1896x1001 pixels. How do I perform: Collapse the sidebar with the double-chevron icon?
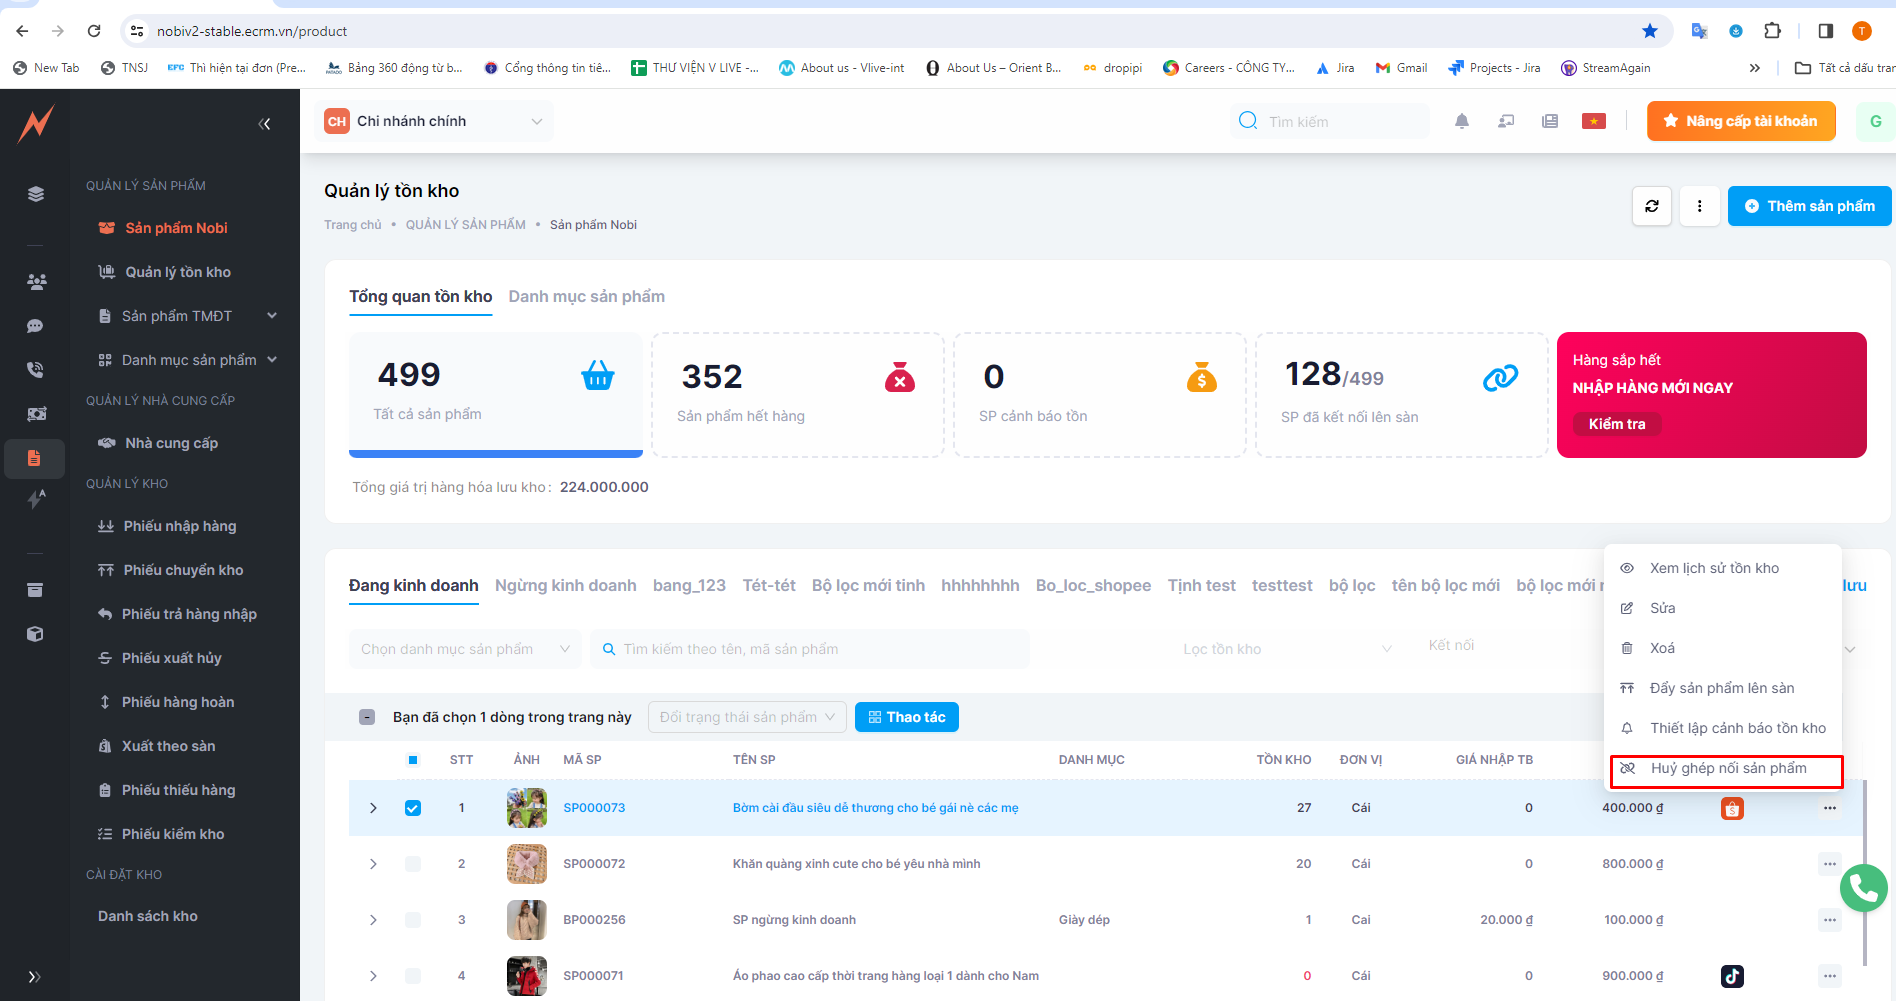(264, 124)
